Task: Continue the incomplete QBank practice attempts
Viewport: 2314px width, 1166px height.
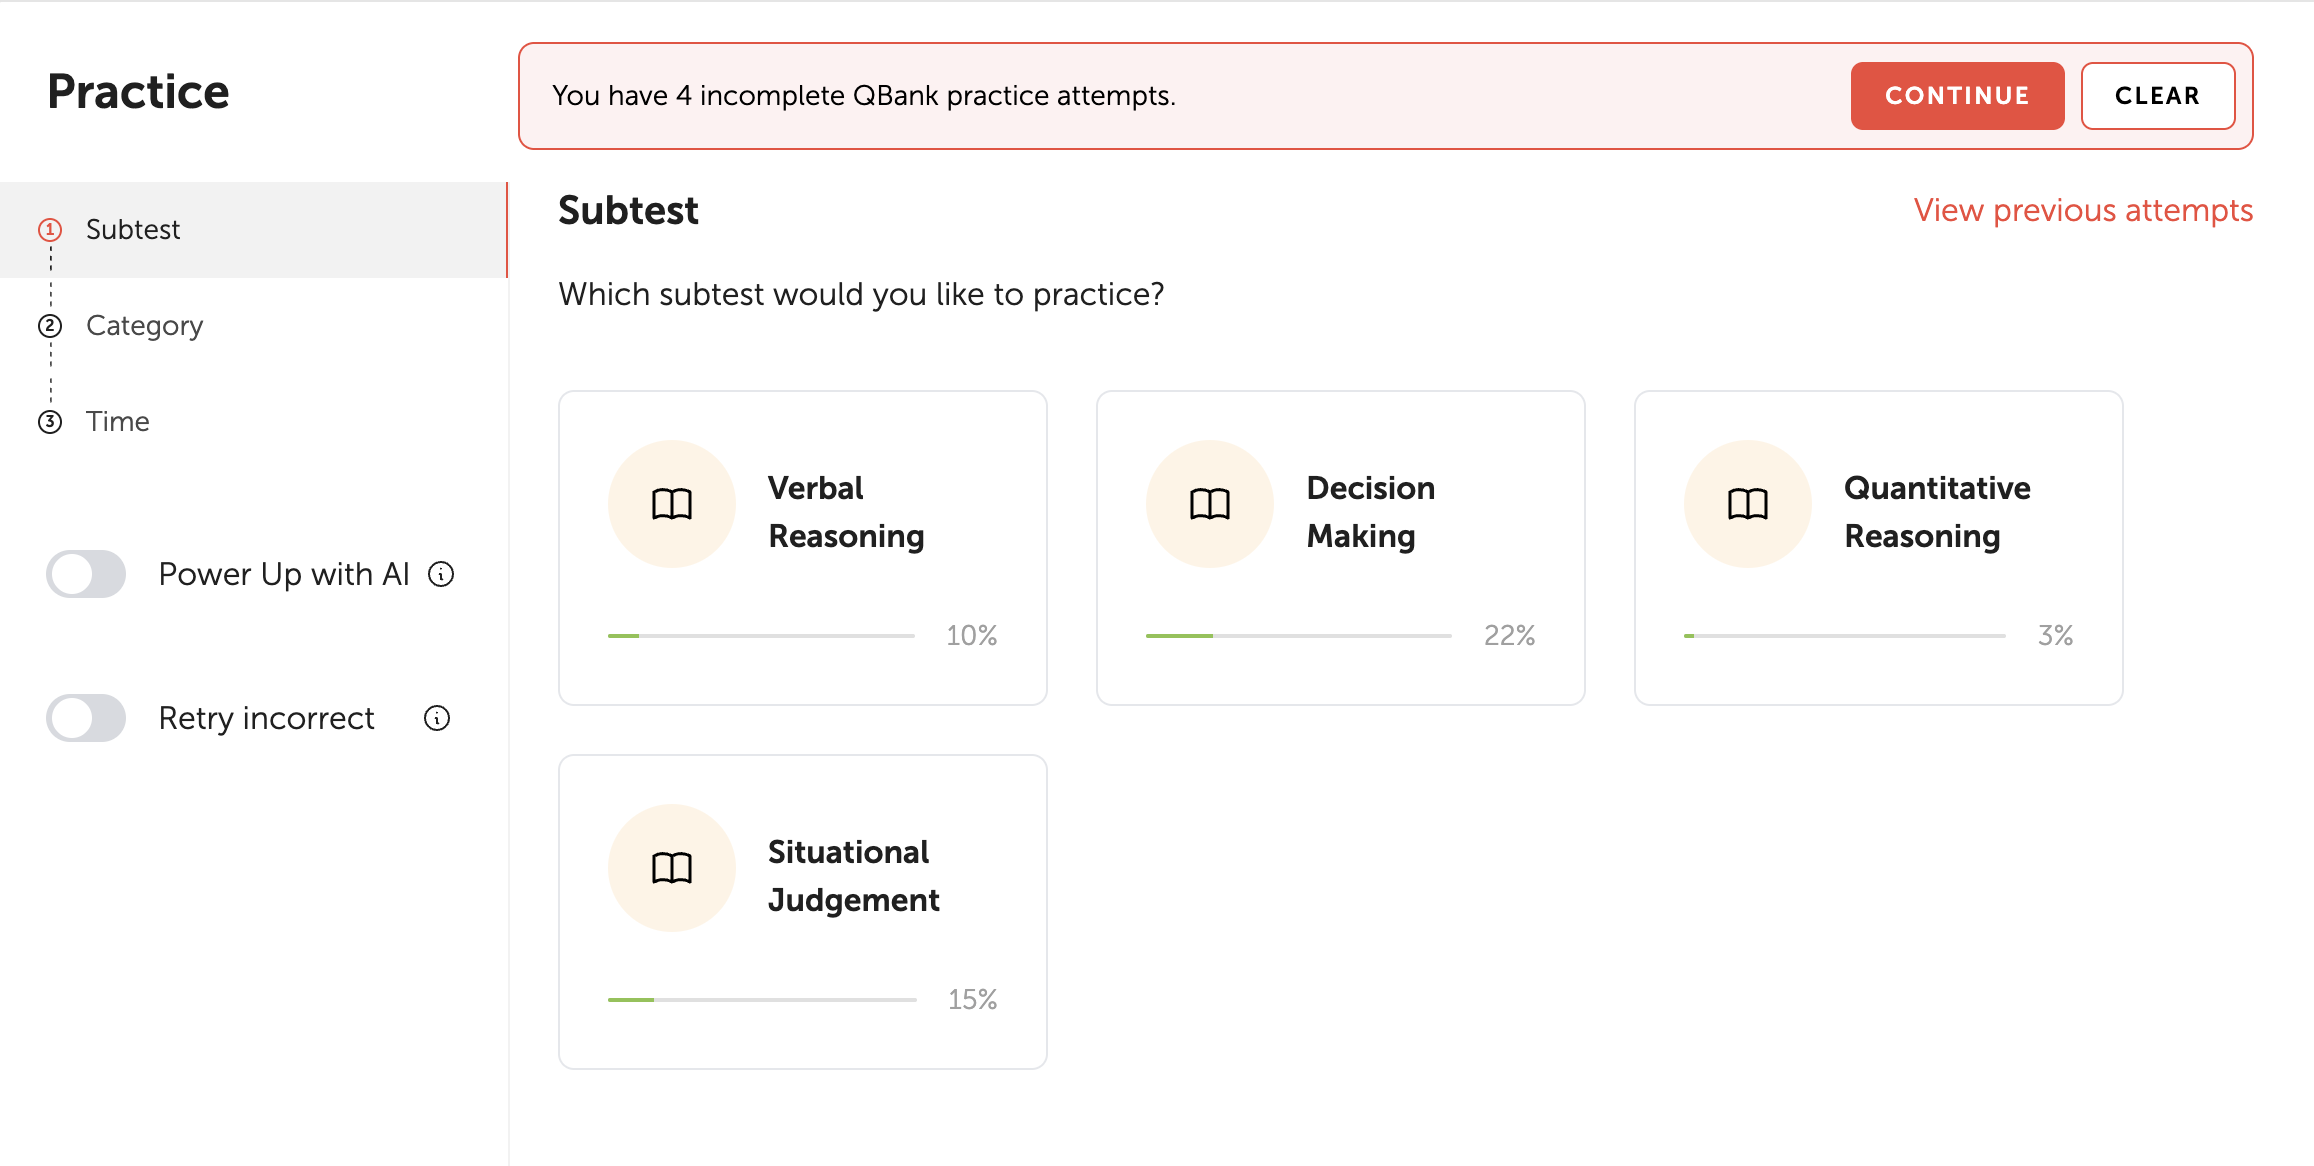Action: pyautogui.click(x=1957, y=96)
